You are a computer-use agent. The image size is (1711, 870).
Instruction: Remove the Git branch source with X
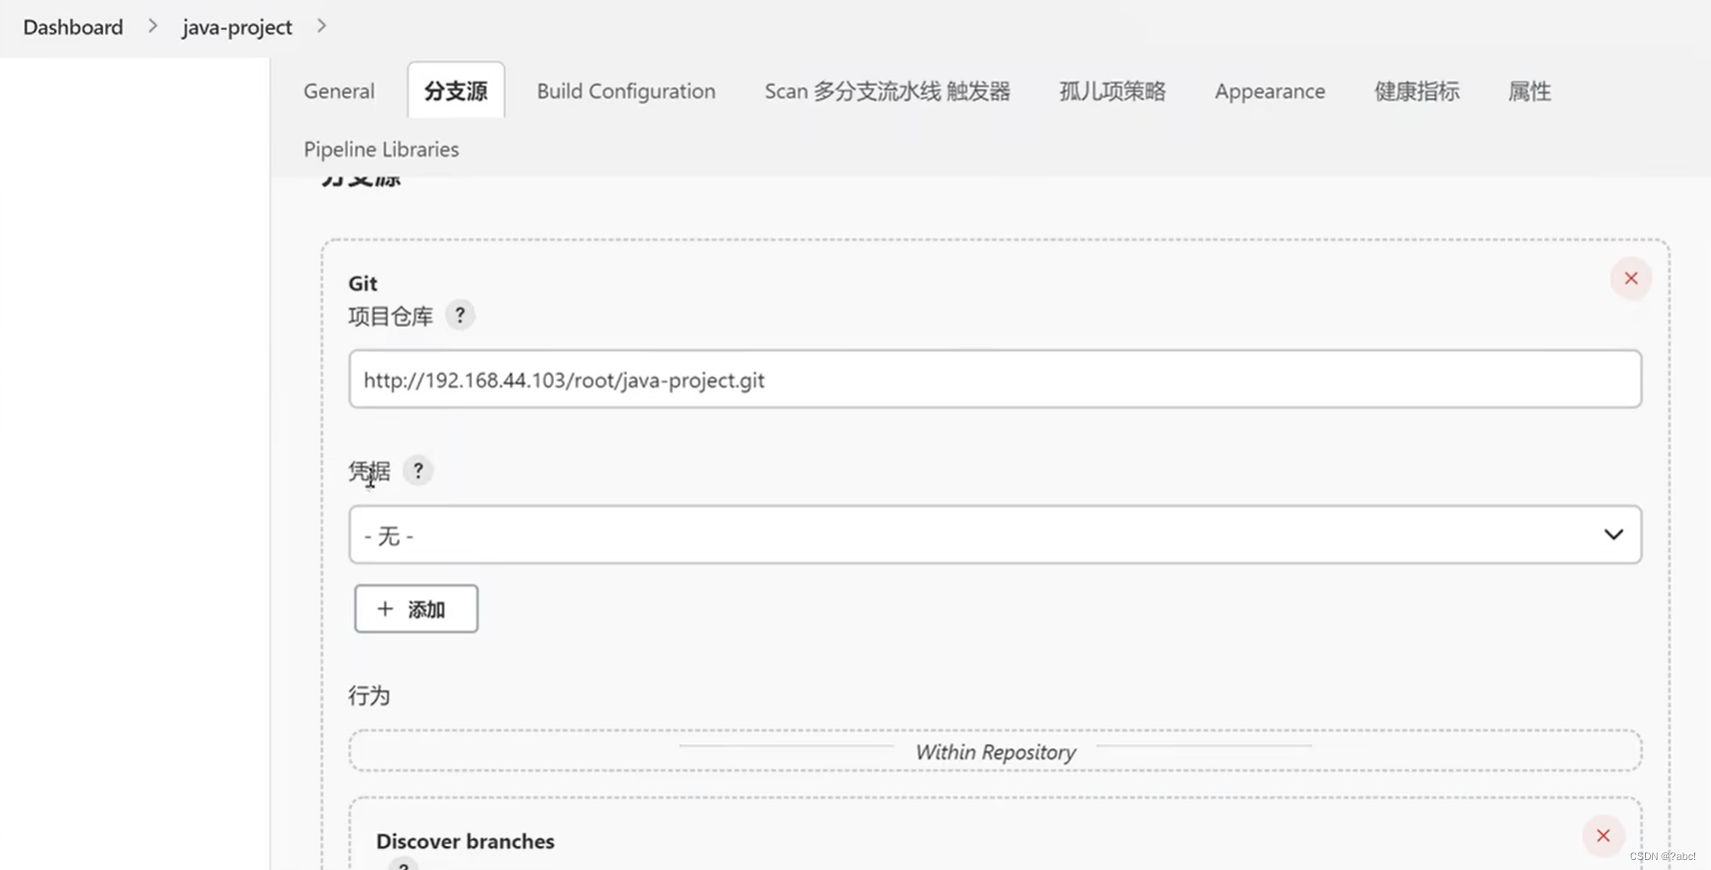click(1630, 278)
